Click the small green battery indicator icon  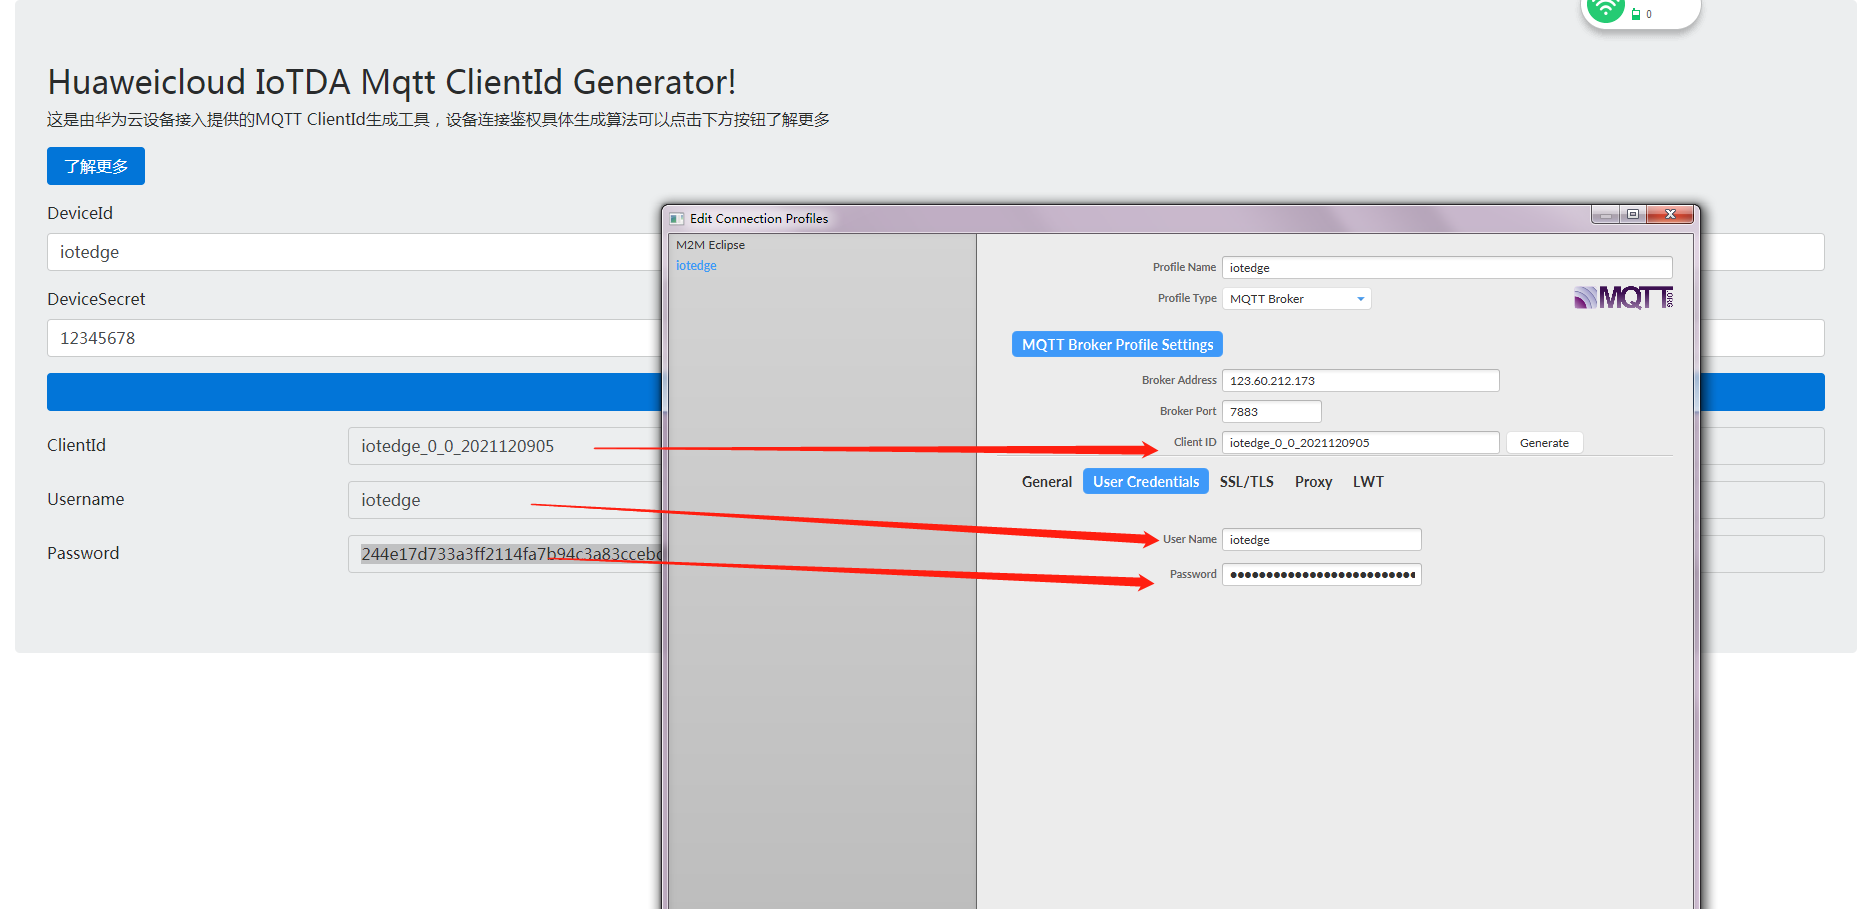point(1636,14)
